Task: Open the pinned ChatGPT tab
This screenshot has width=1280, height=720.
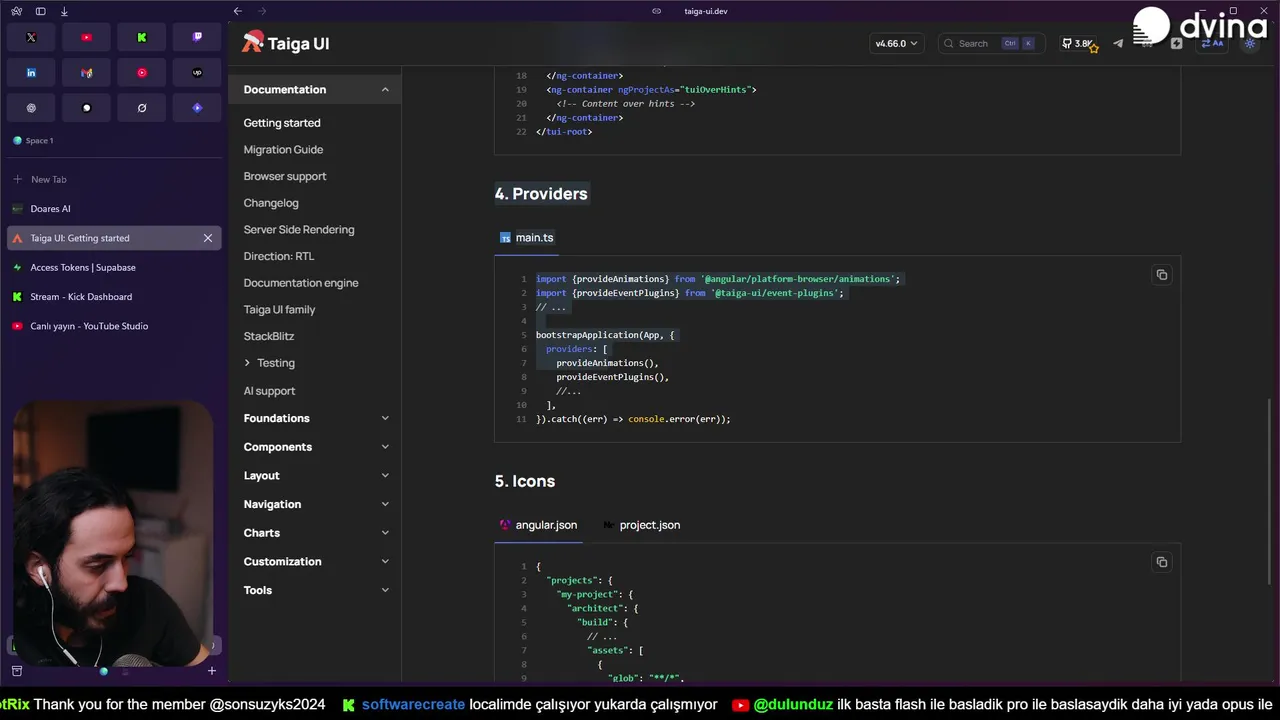Action: click(x=31, y=108)
